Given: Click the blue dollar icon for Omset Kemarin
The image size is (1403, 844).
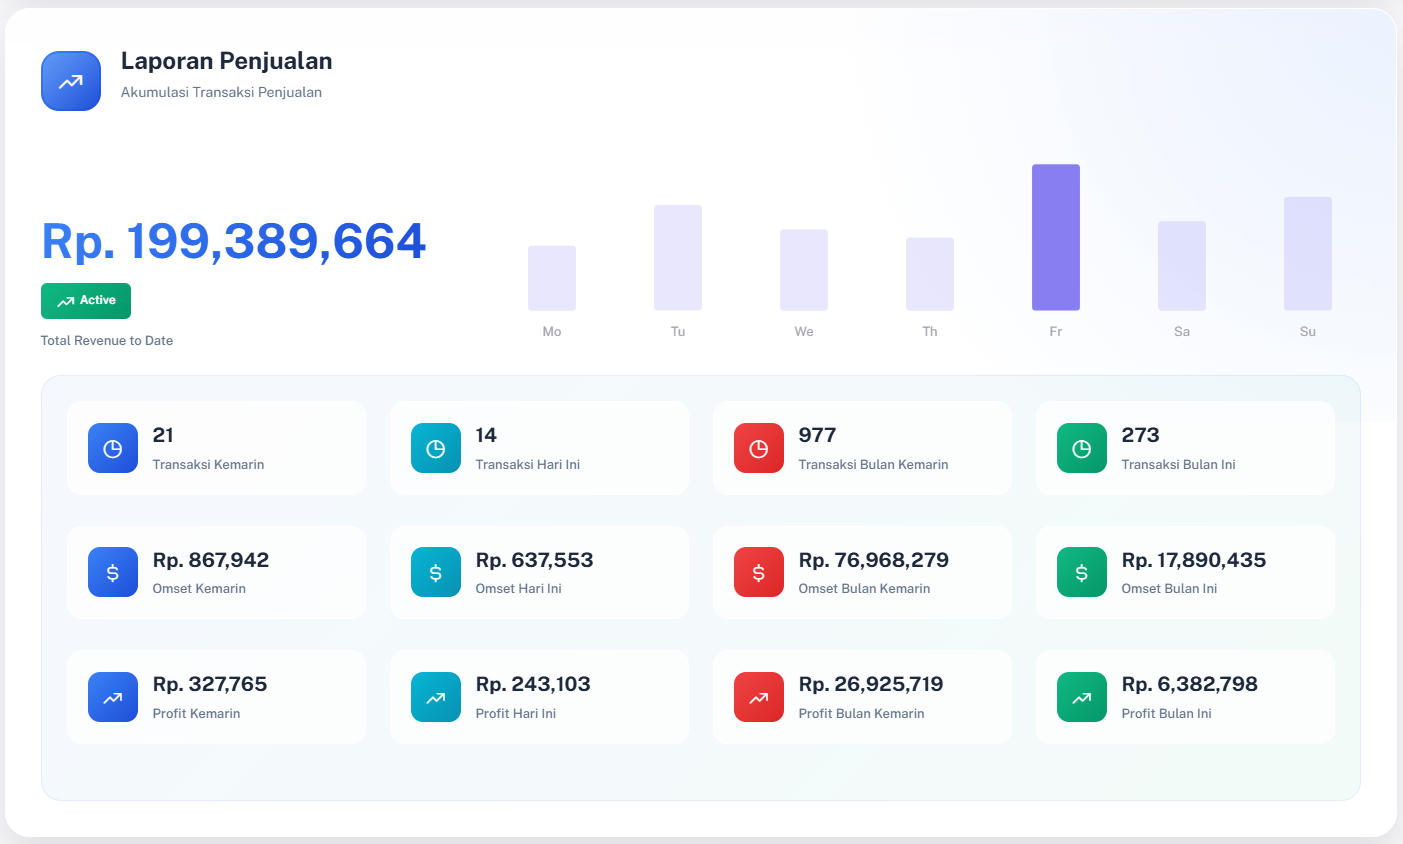Looking at the screenshot, I should pyautogui.click(x=113, y=572).
